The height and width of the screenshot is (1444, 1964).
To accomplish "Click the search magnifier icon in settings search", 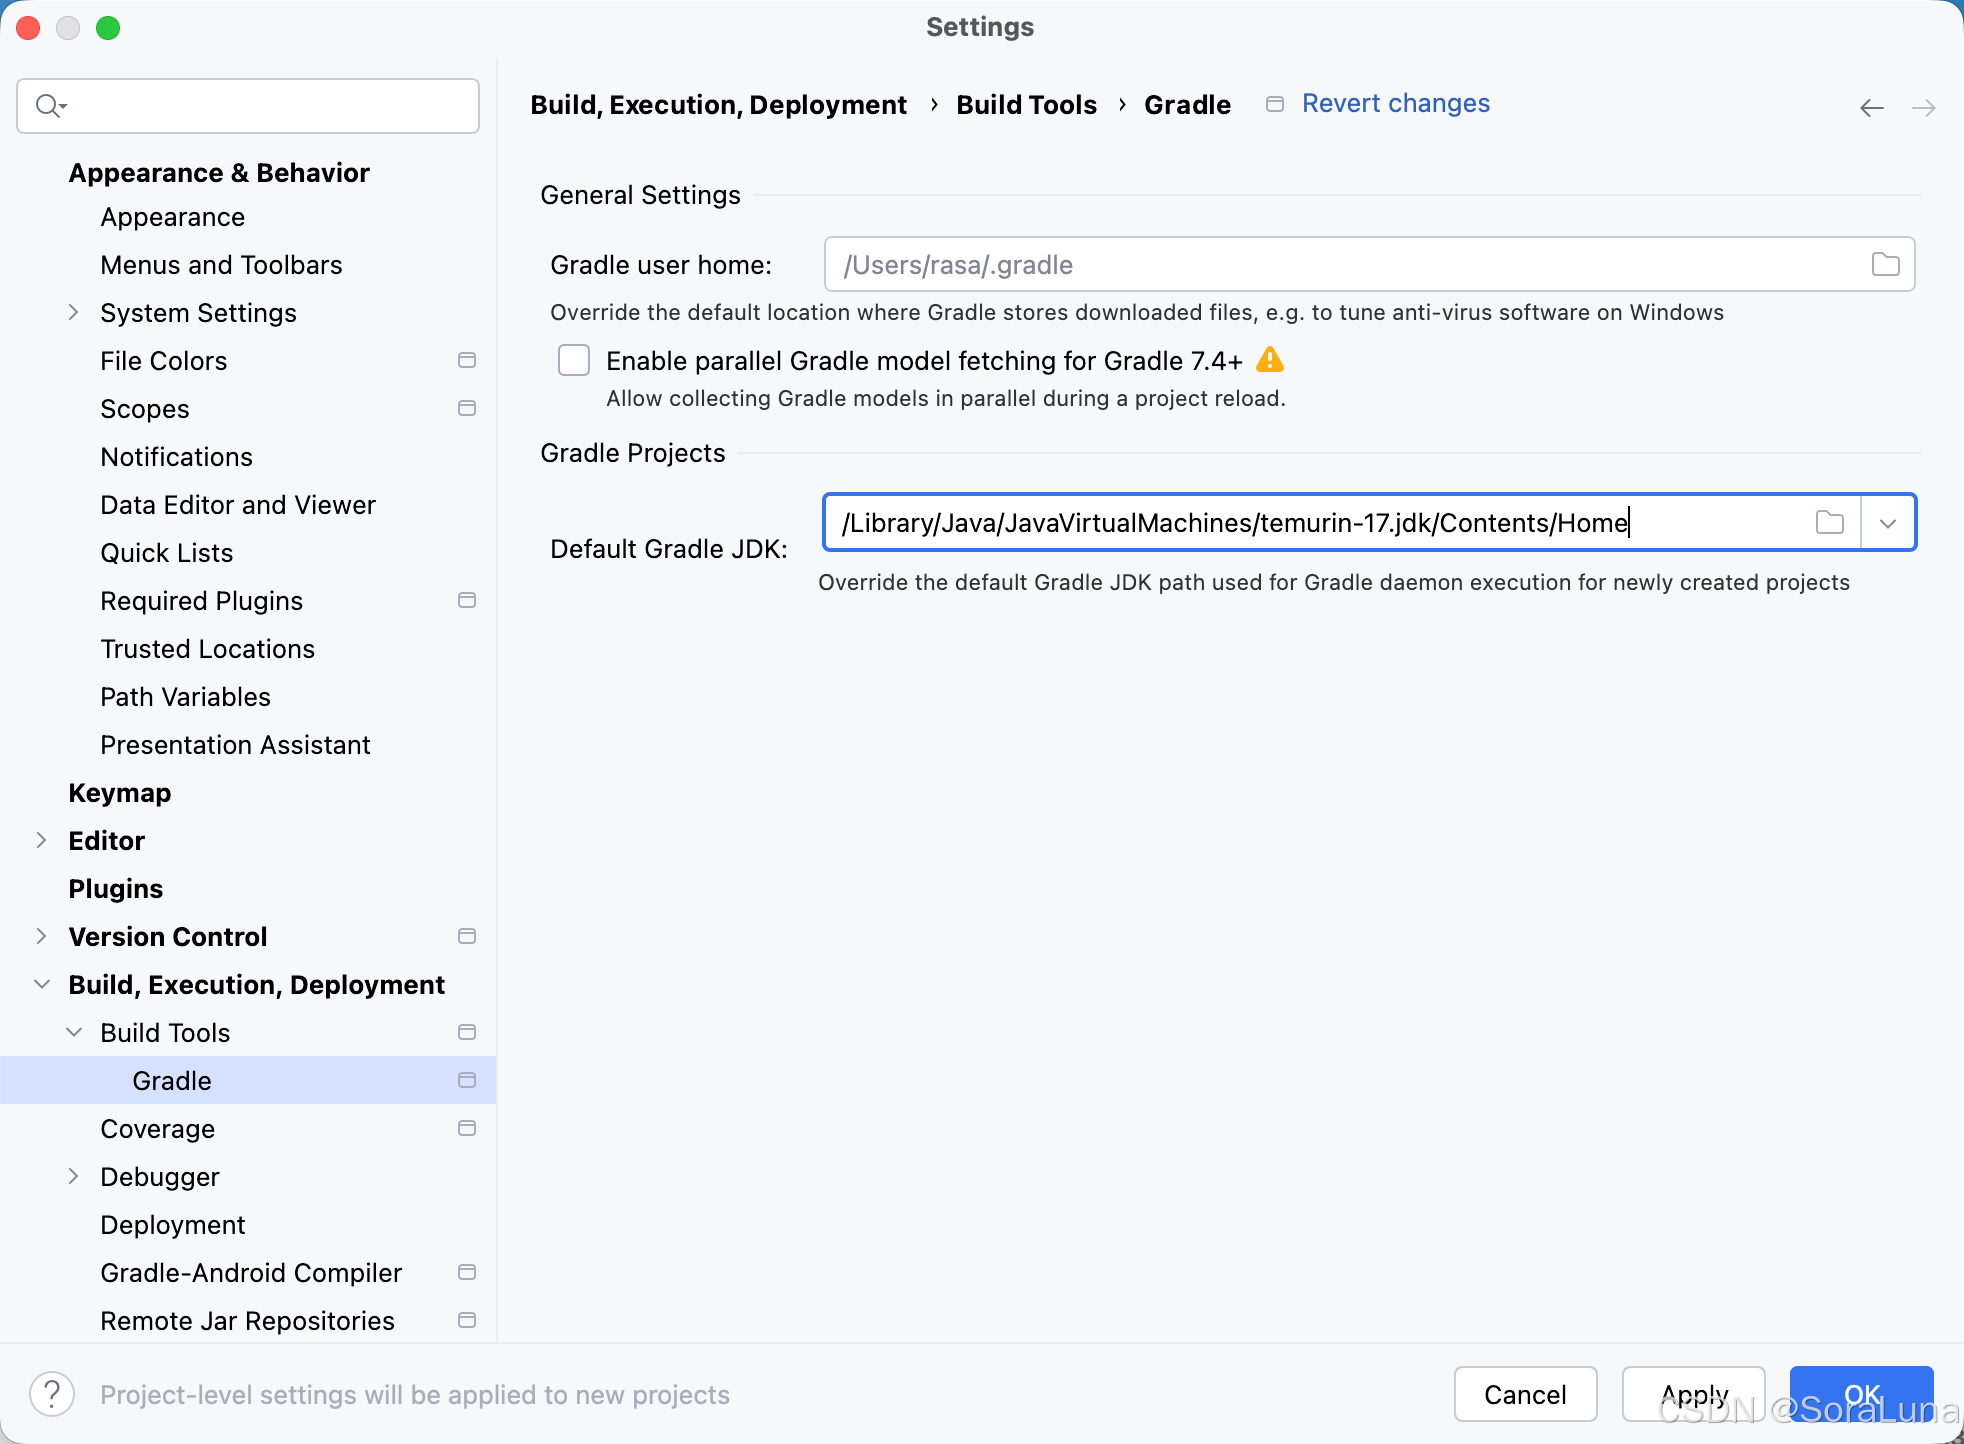I will pos(48,105).
